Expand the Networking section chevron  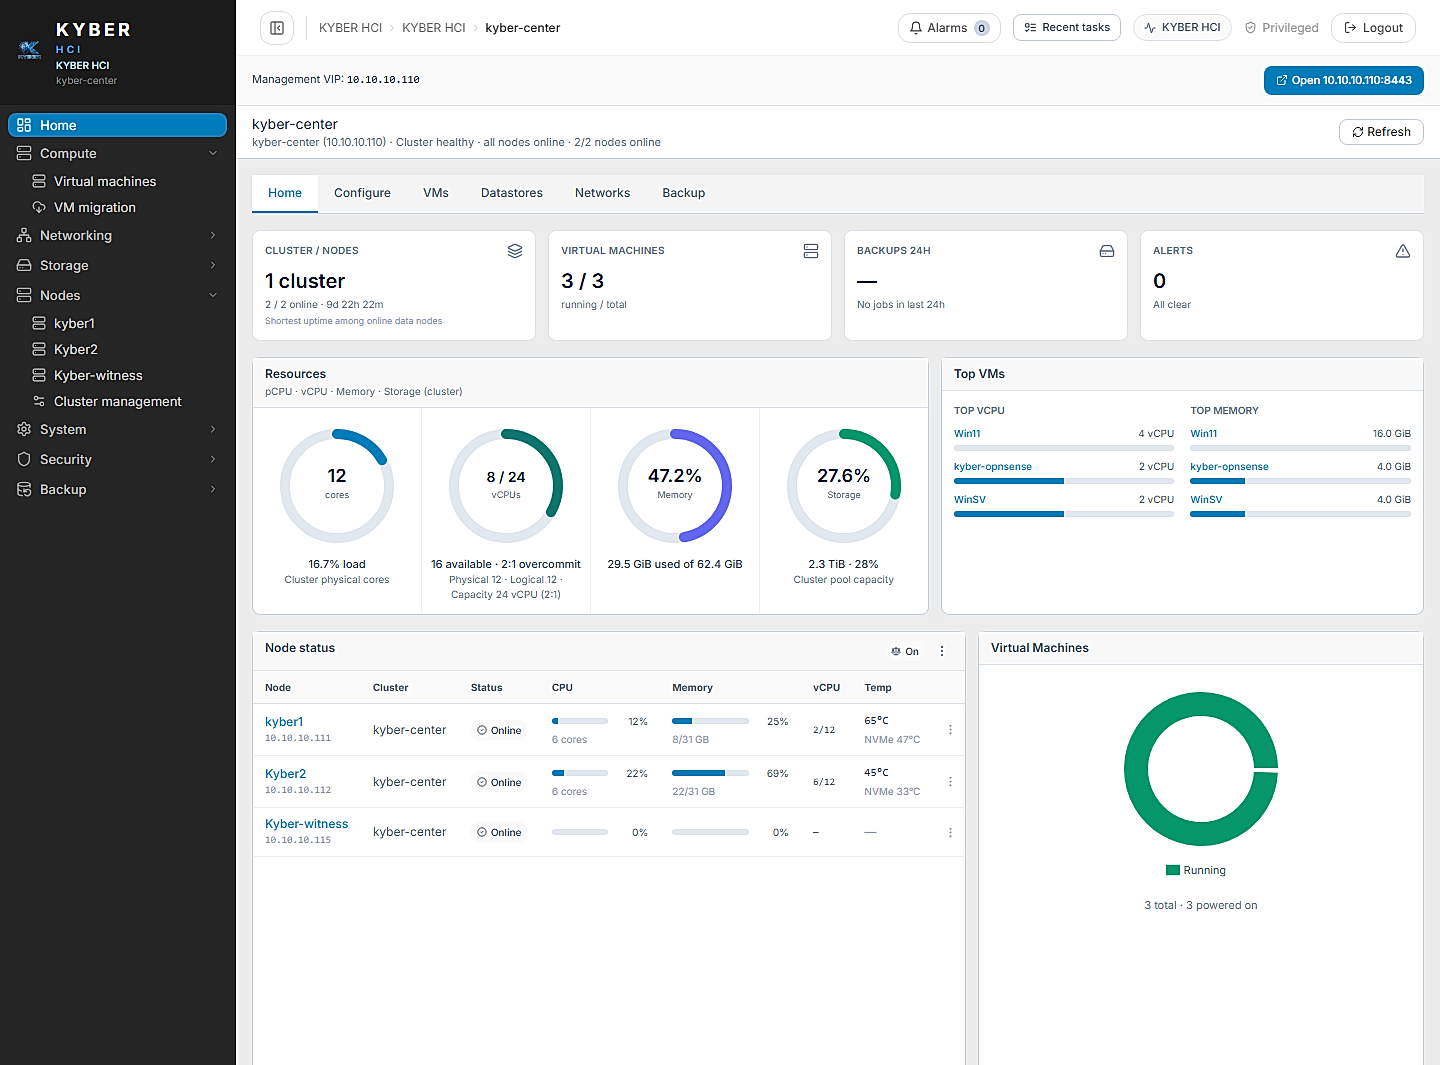[213, 235]
